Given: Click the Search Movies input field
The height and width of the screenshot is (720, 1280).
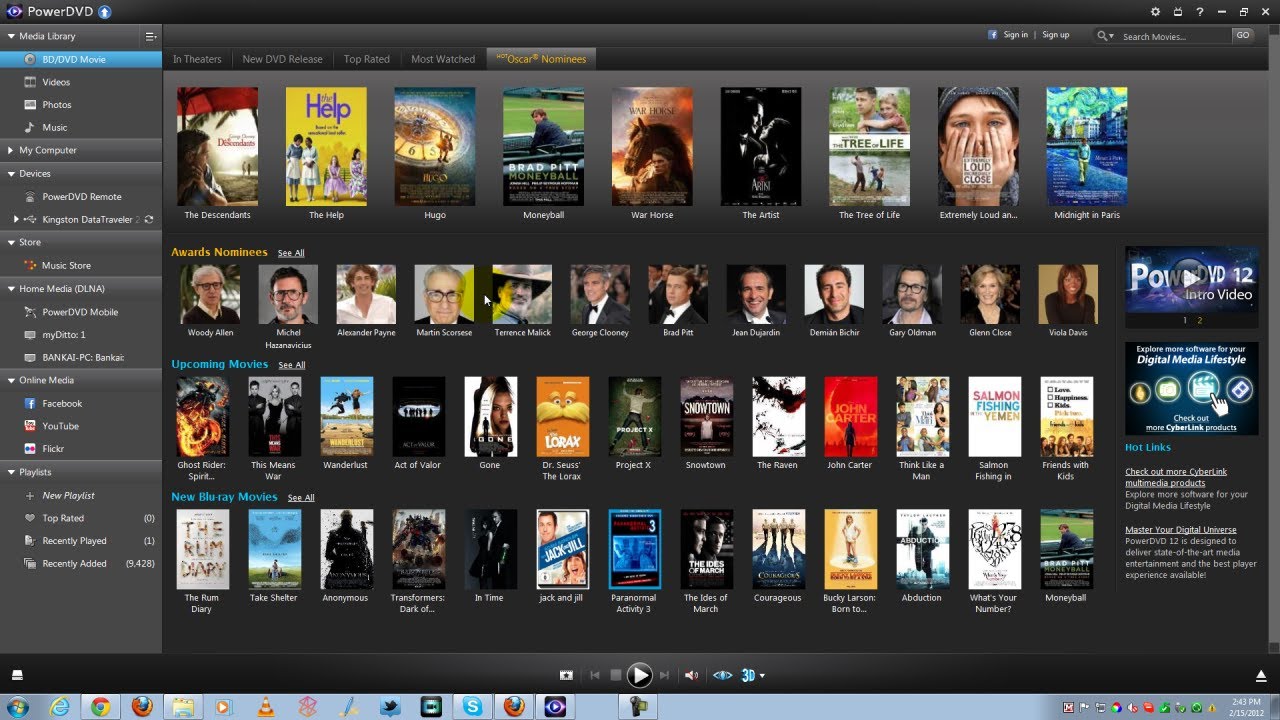Looking at the screenshot, I should click(x=1174, y=36).
